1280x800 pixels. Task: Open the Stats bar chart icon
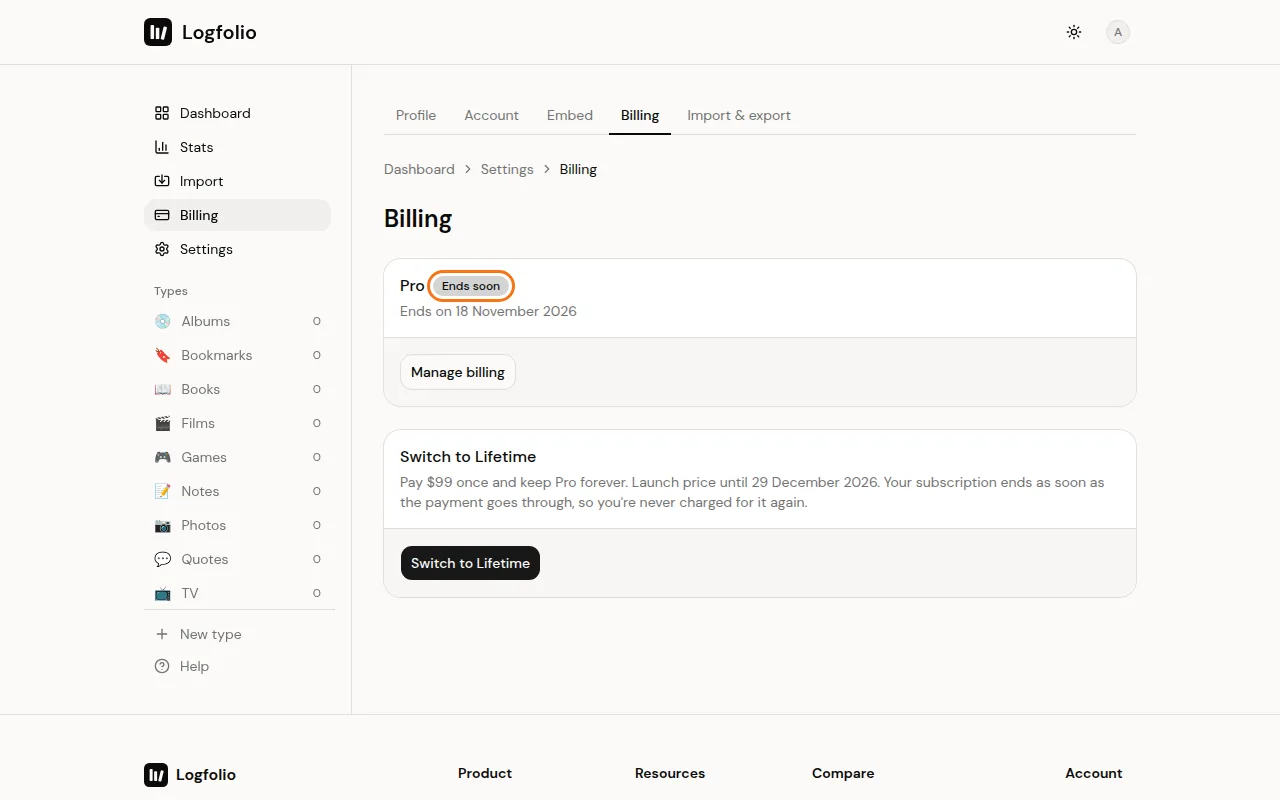tap(162, 147)
